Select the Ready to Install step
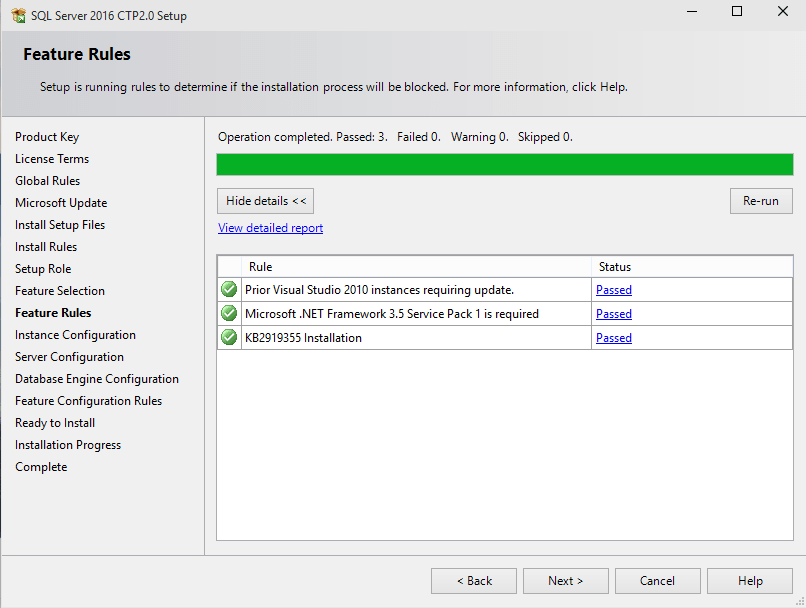Viewport: 806px width, 608px height. coord(55,423)
